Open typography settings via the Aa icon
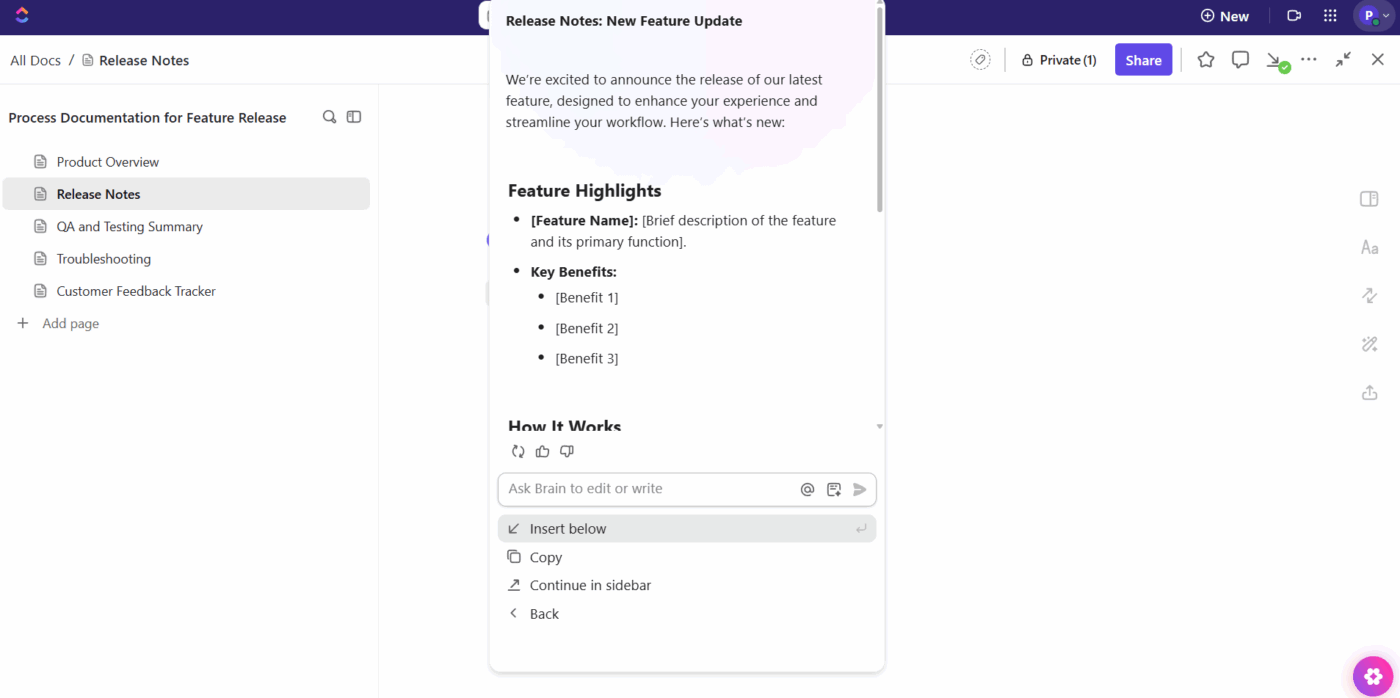 coord(1369,247)
